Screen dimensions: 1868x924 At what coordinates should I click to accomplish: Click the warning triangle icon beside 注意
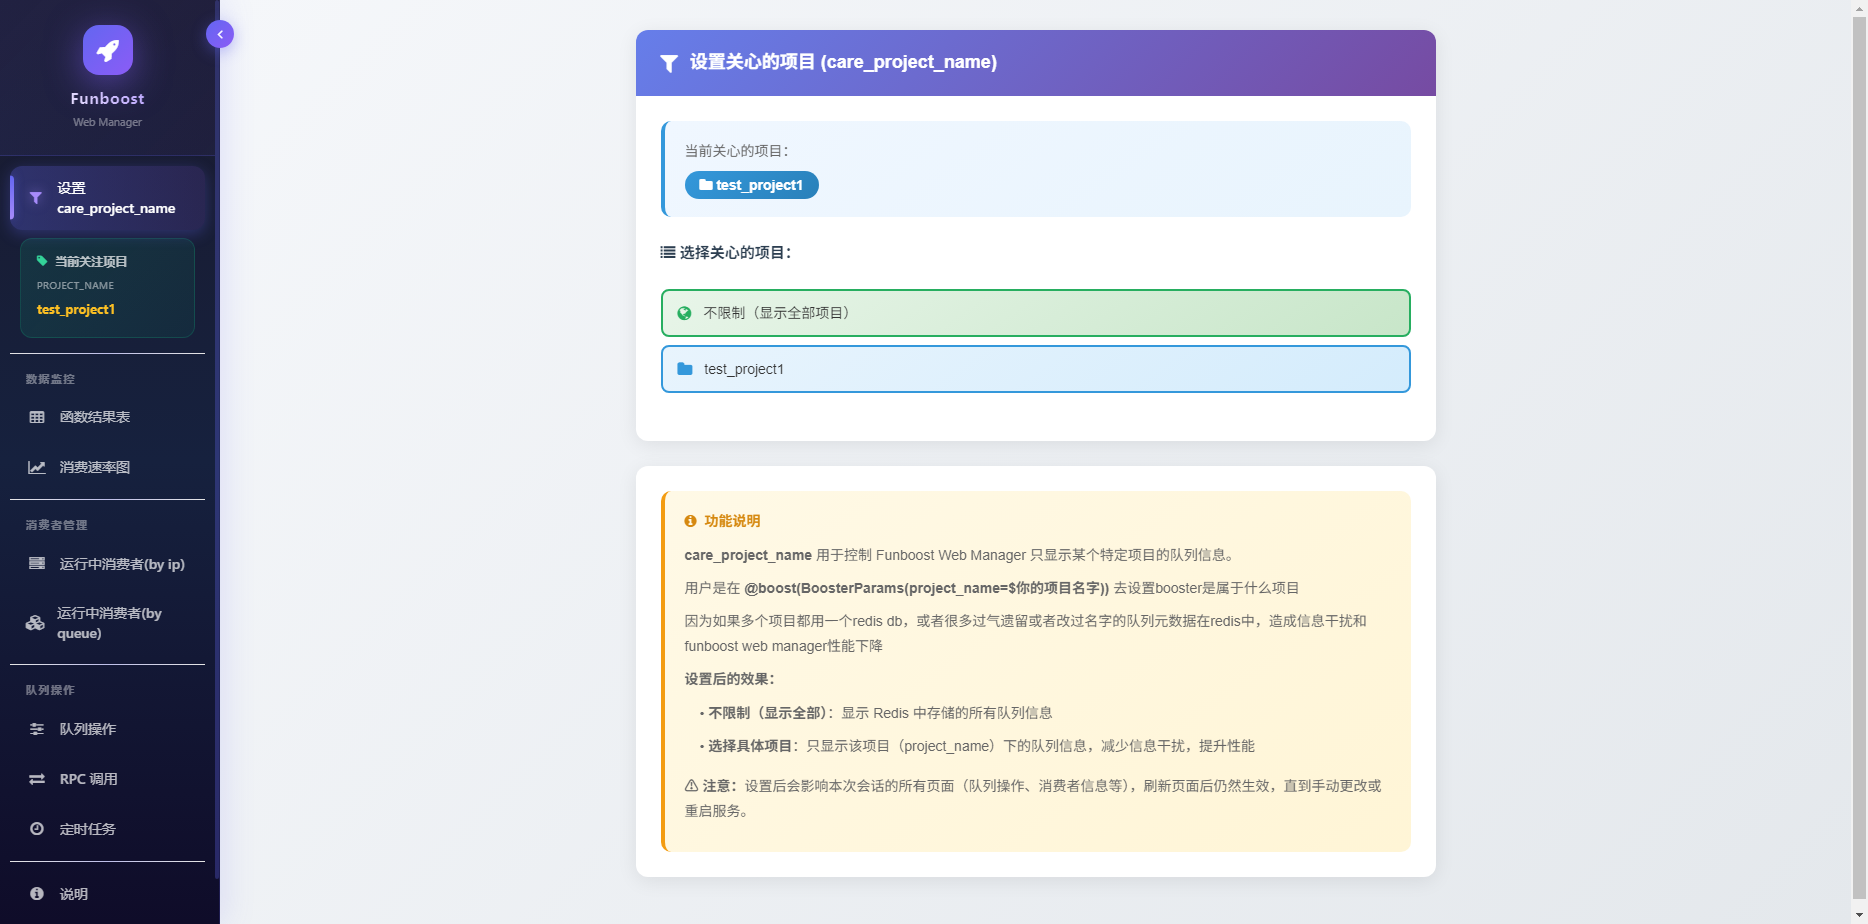click(x=691, y=786)
